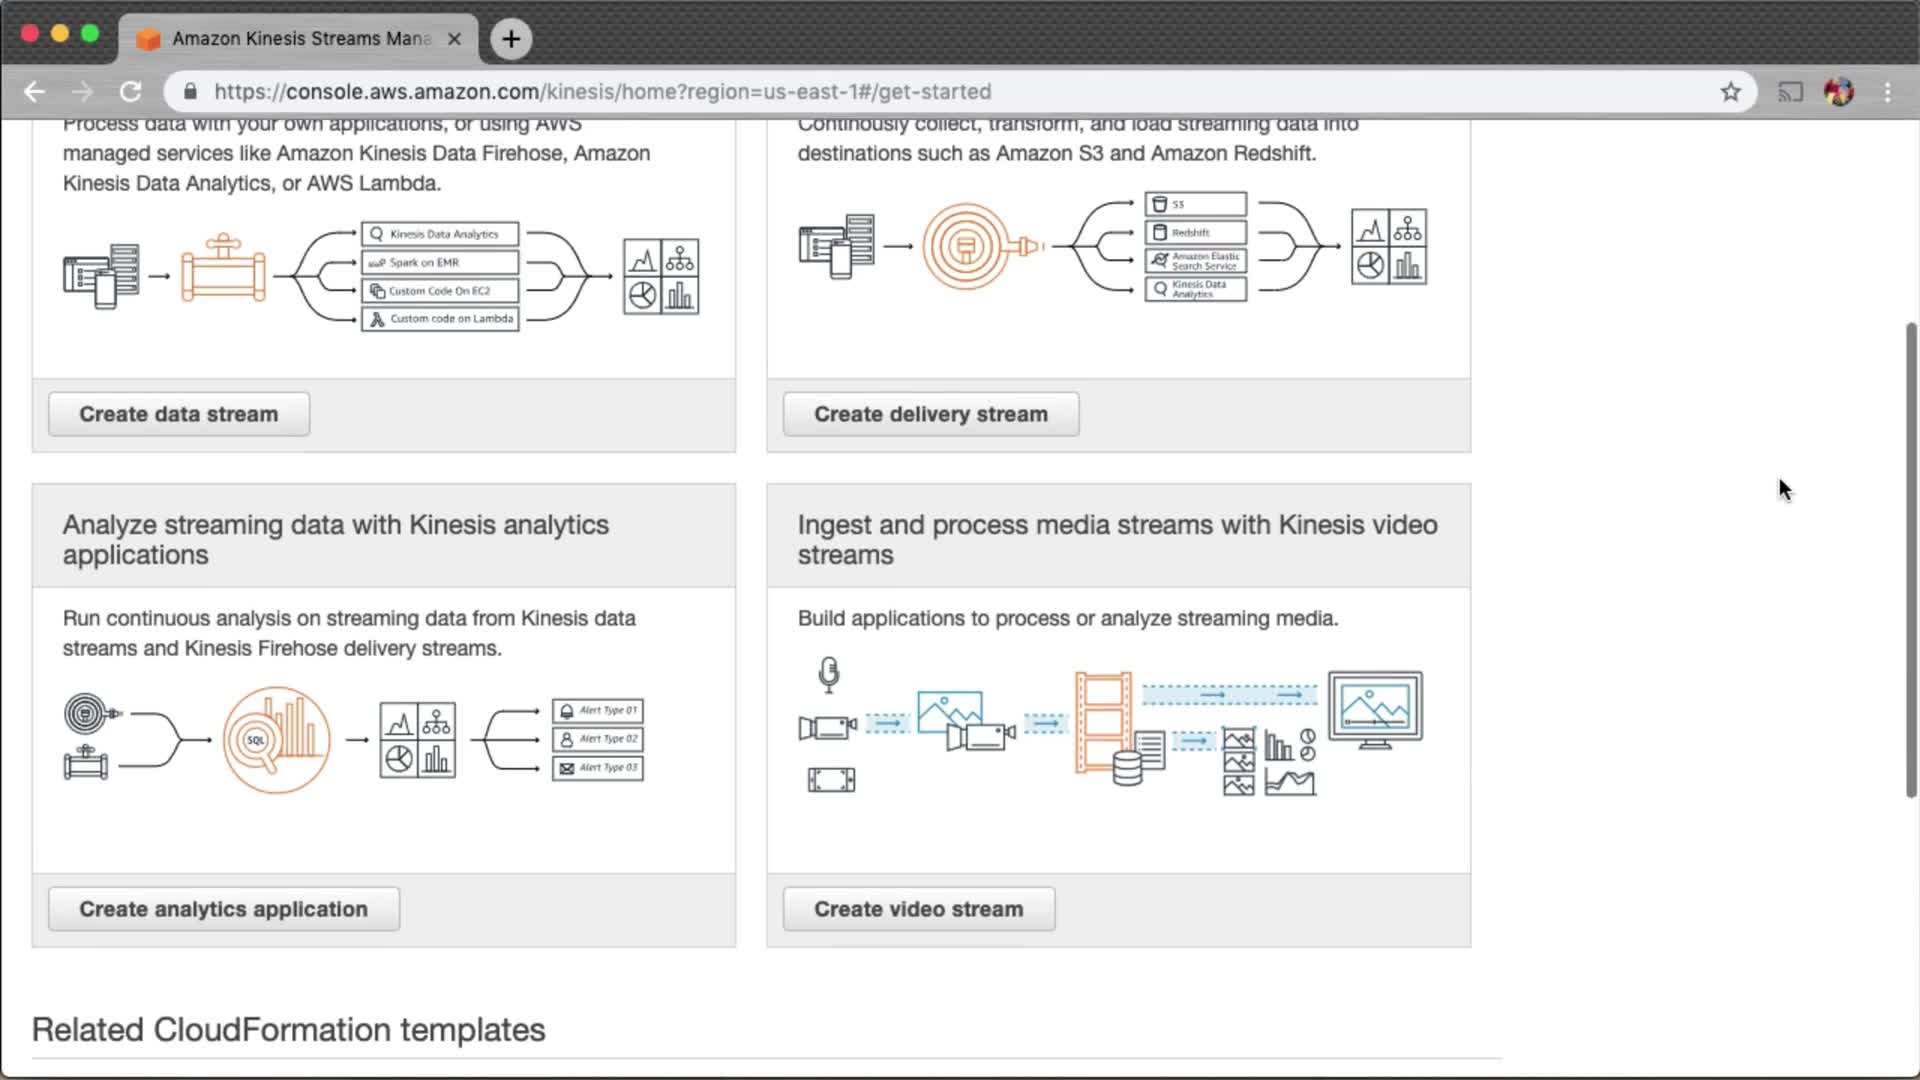Click Create delivery stream button
The width and height of the screenshot is (1920, 1080).
tap(930, 414)
